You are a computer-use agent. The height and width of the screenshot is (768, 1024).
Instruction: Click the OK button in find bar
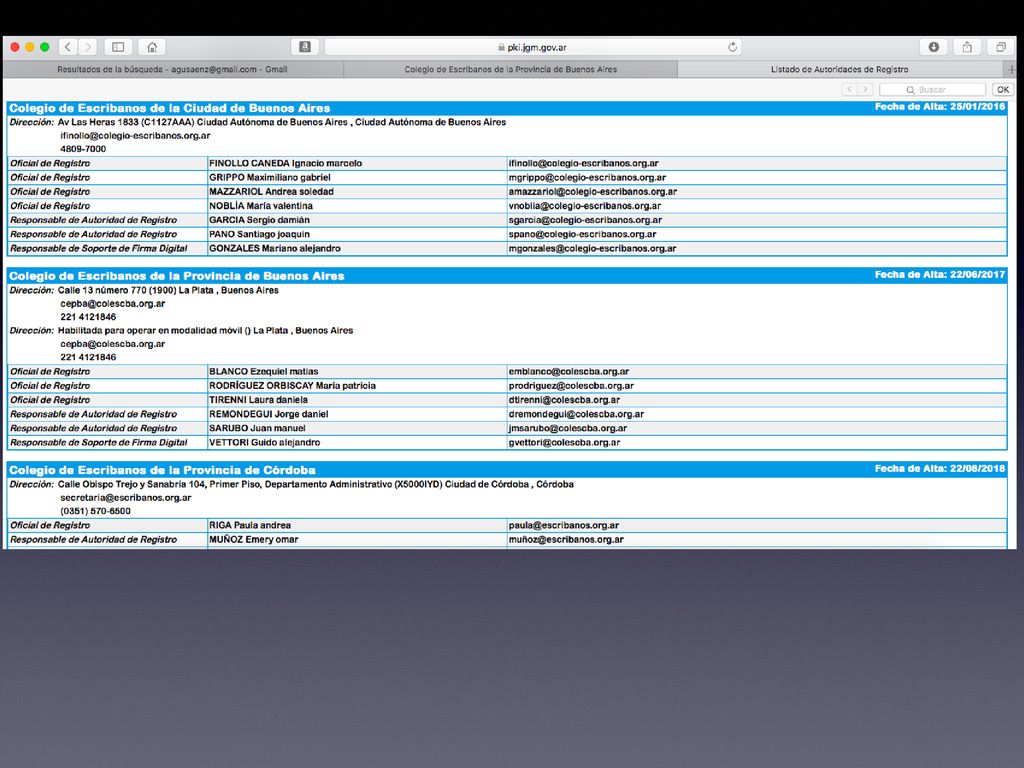click(1003, 89)
